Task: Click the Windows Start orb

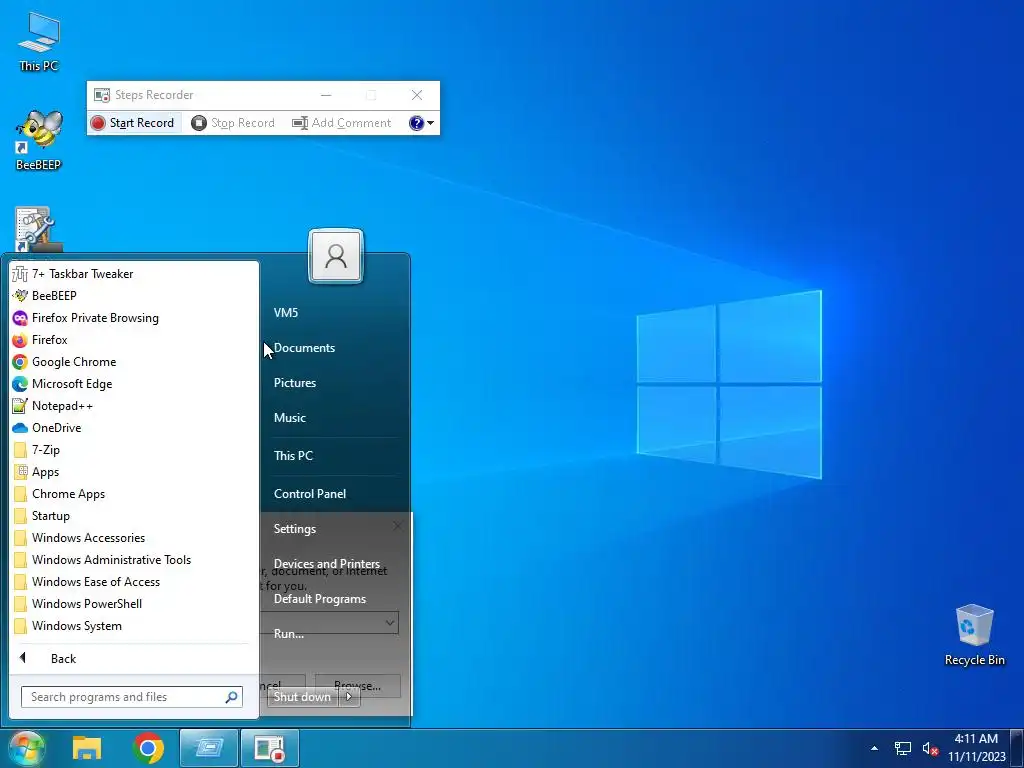Action: coord(26,748)
